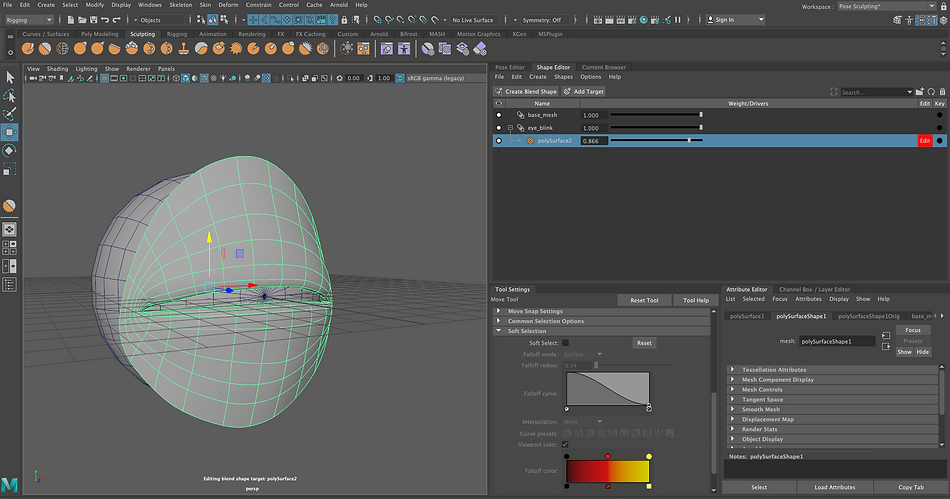950x499 pixels.
Task: Click the refresh icon in Shape Editor
Action: (931, 92)
